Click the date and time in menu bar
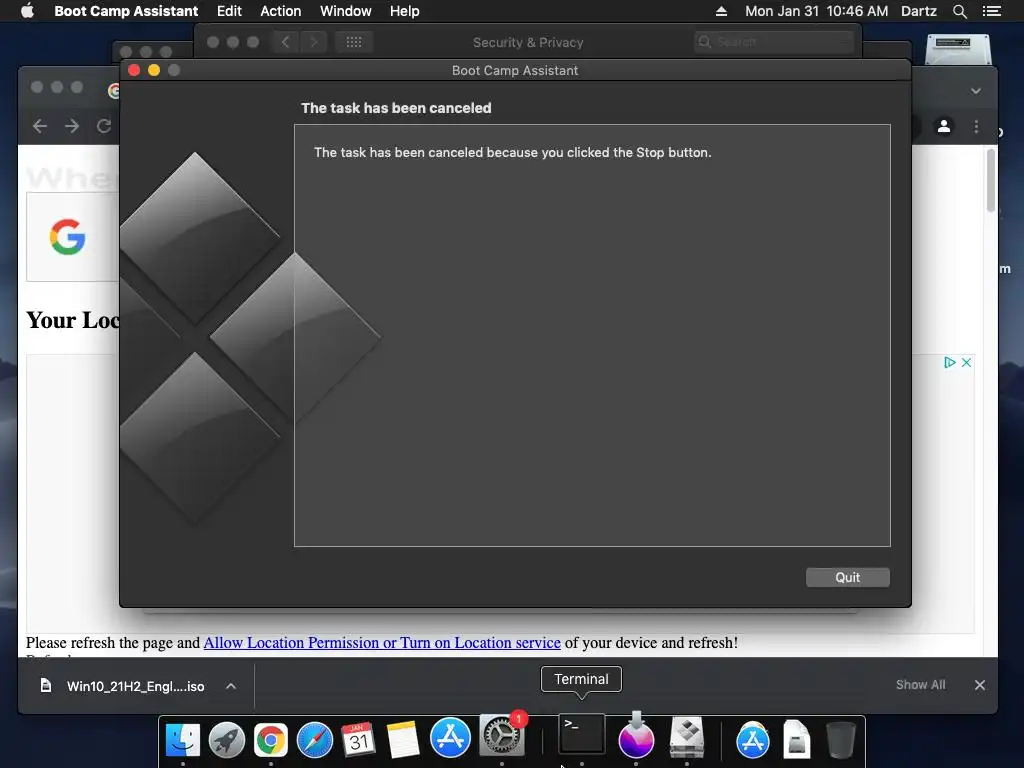The width and height of the screenshot is (1024, 768). coord(816,11)
